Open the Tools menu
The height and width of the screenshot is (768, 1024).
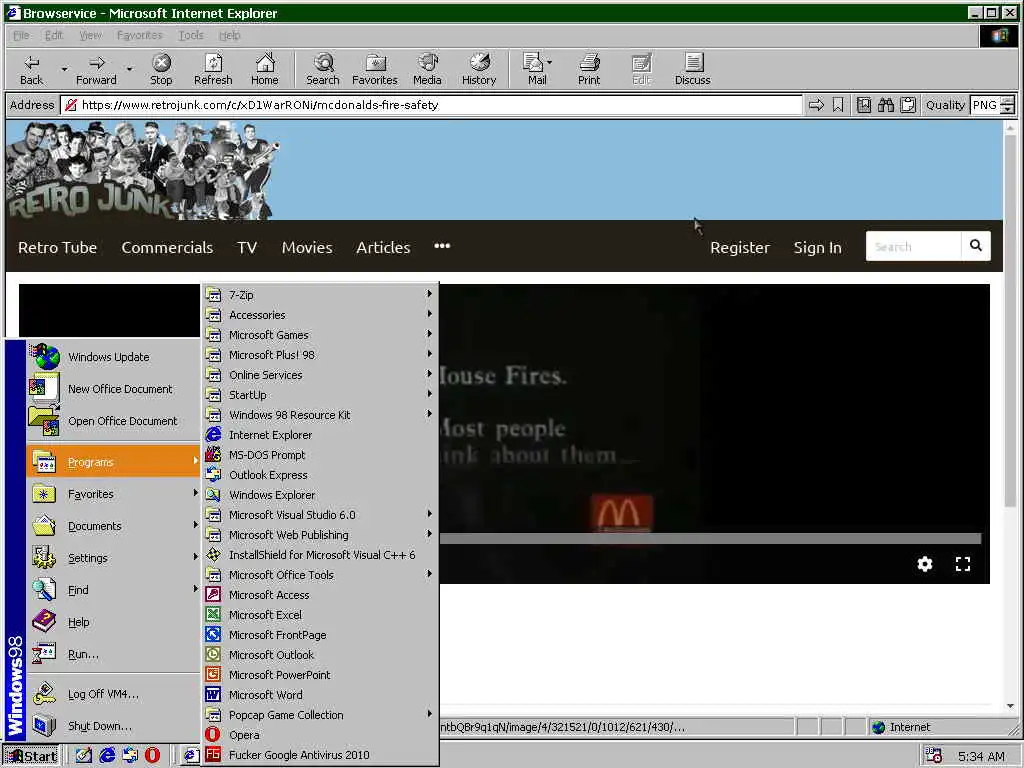[191, 35]
